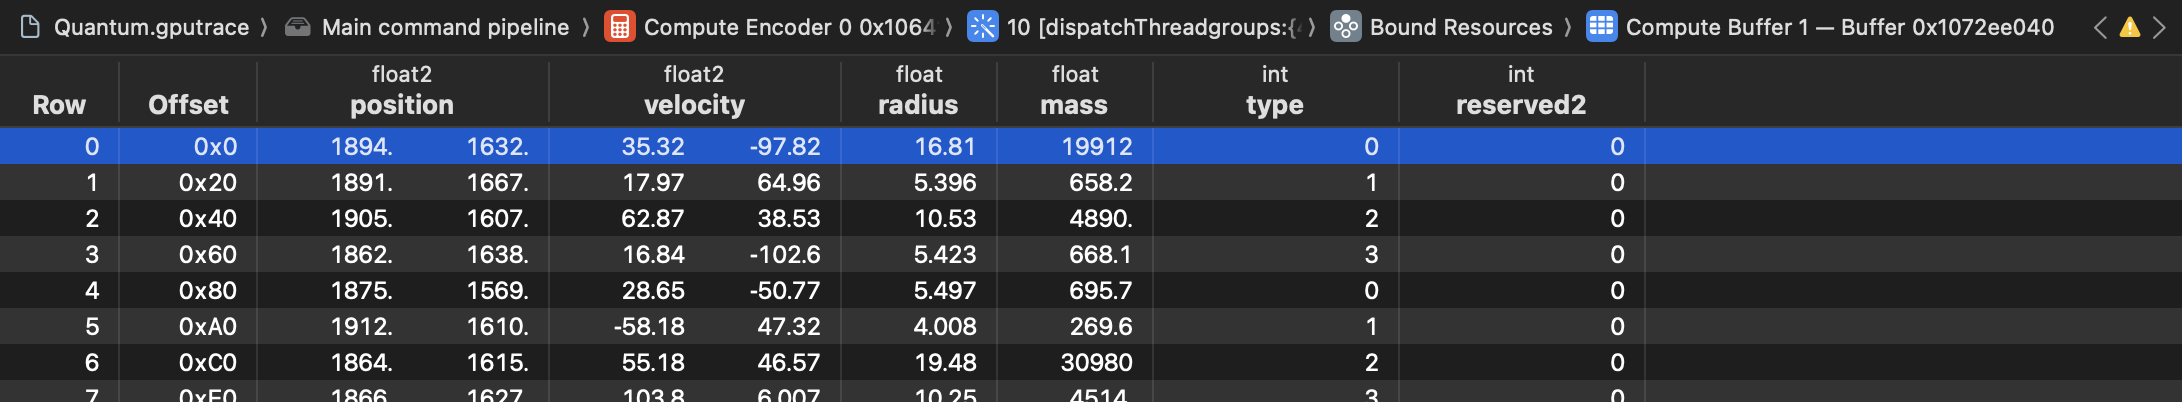Click the Bound Resources icon

pos(1345,27)
